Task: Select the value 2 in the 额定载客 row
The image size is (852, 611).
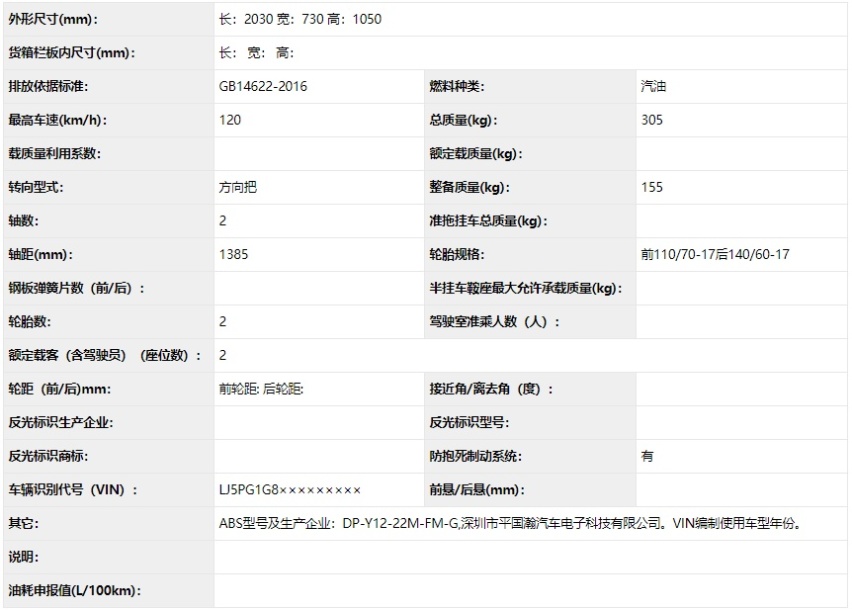Action: pos(223,356)
